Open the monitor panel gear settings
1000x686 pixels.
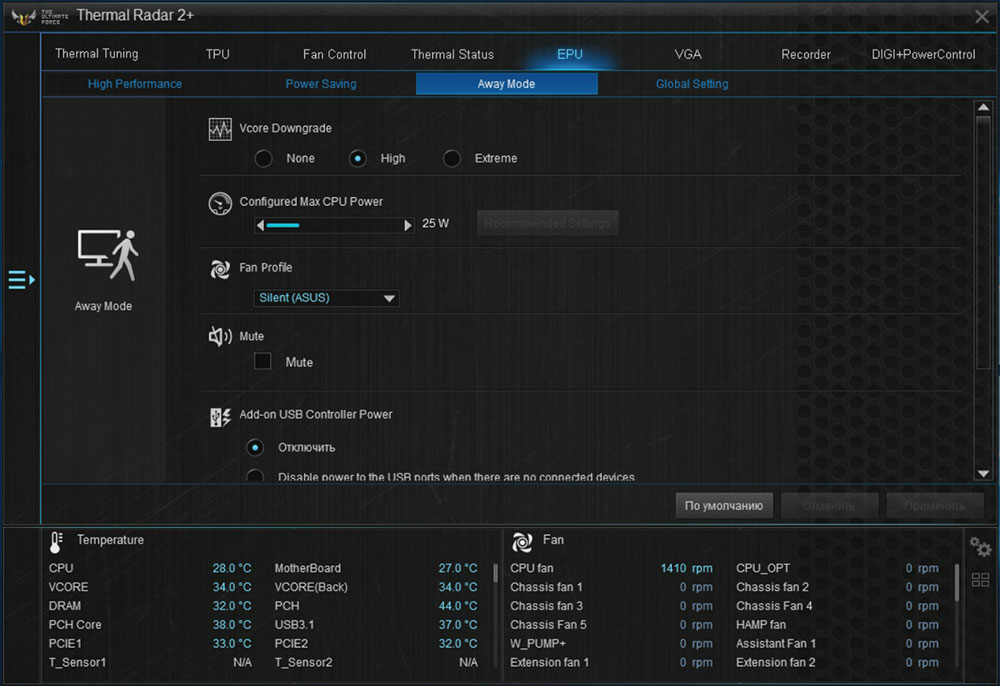click(980, 546)
